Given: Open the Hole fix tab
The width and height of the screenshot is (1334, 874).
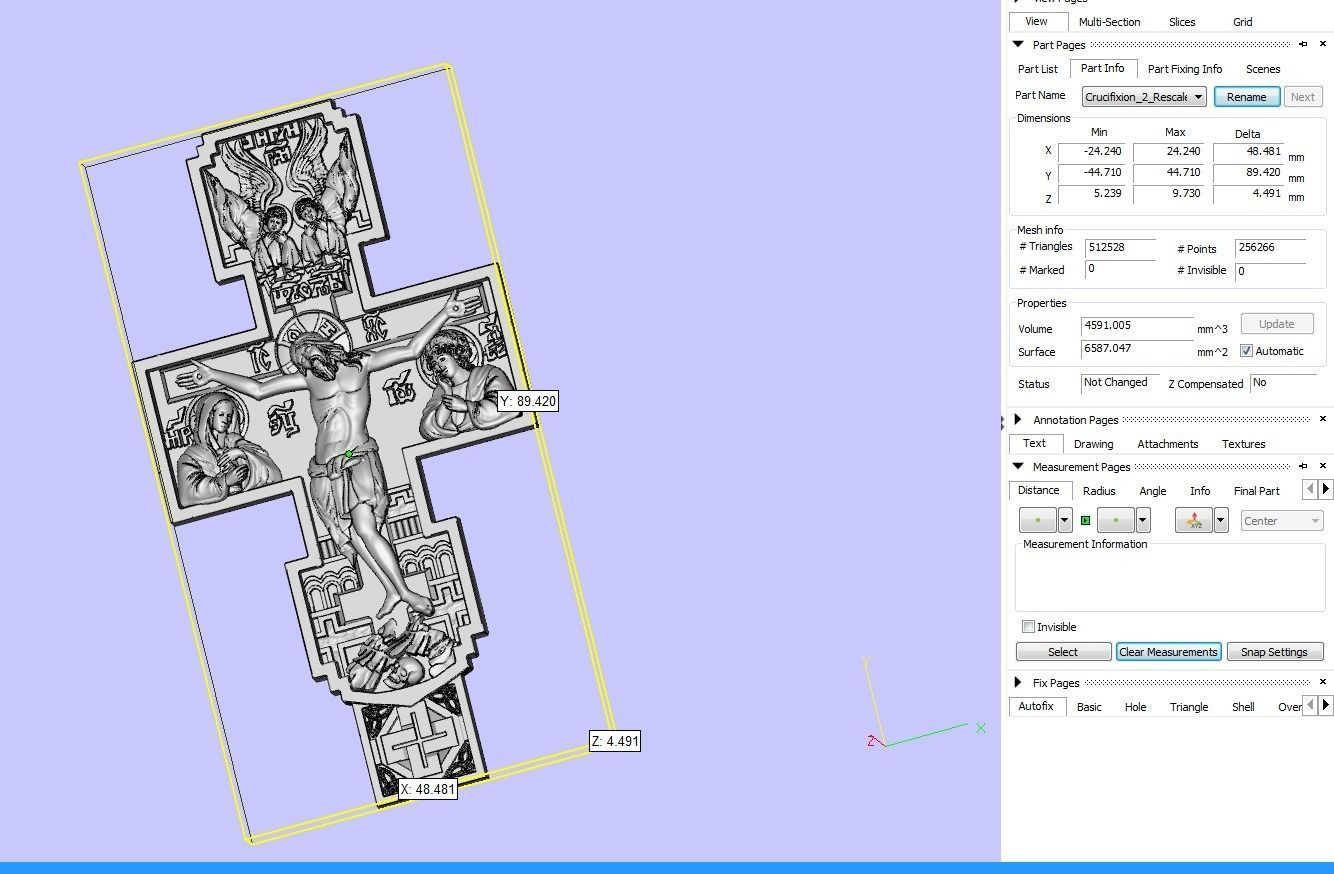Looking at the screenshot, I should pos(1135,707).
